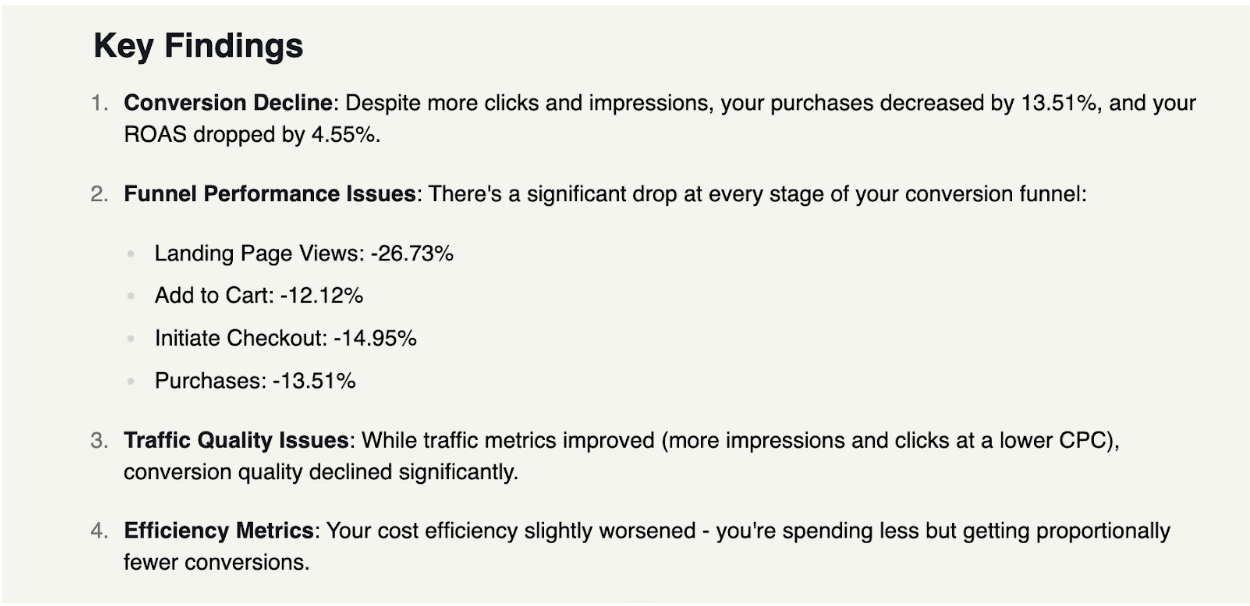Select the Initiate Checkout -14.95% bullet
This screenshot has width=1250, height=606.
tap(285, 338)
